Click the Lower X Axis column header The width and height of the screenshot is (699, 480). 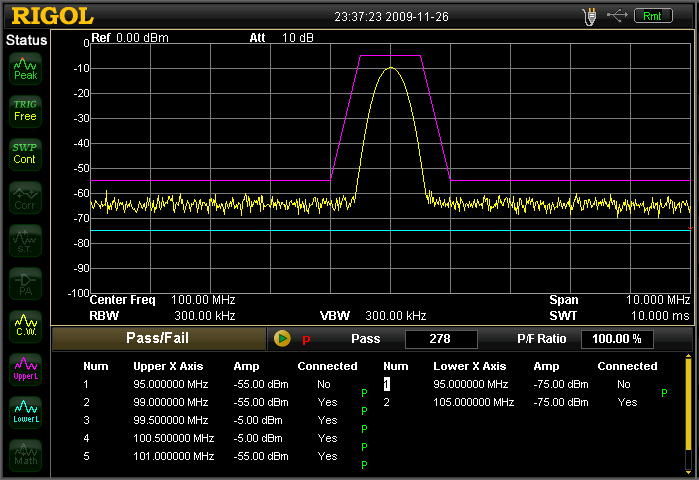click(469, 366)
